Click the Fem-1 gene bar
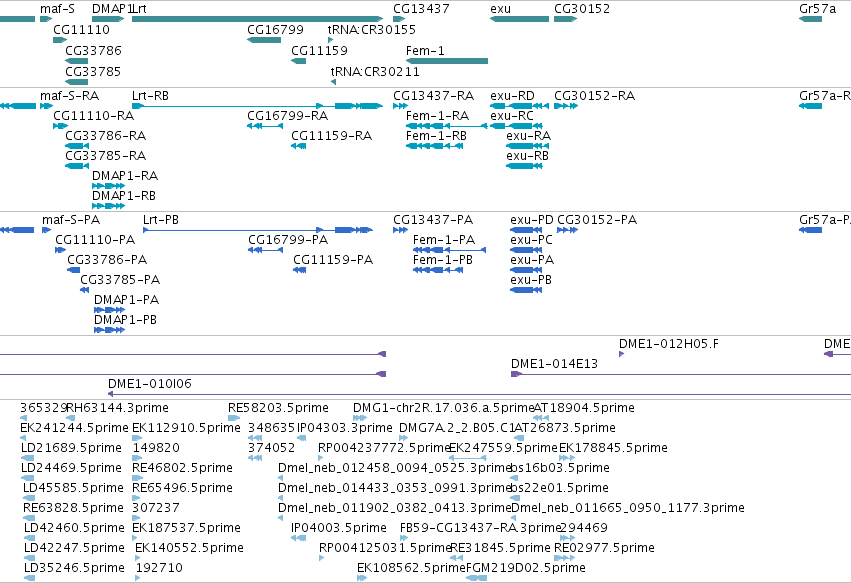 (x=447, y=61)
